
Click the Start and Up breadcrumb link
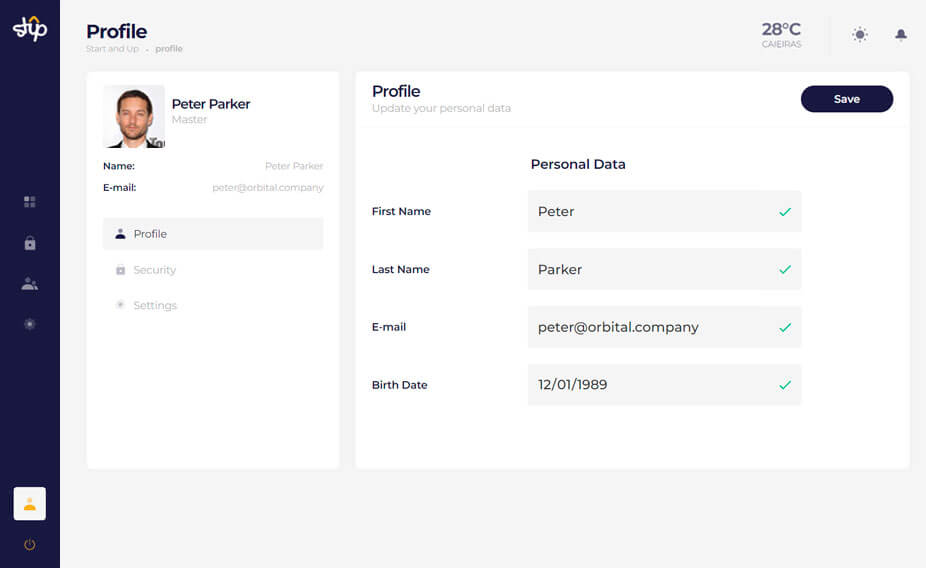[x=112, y=49]
